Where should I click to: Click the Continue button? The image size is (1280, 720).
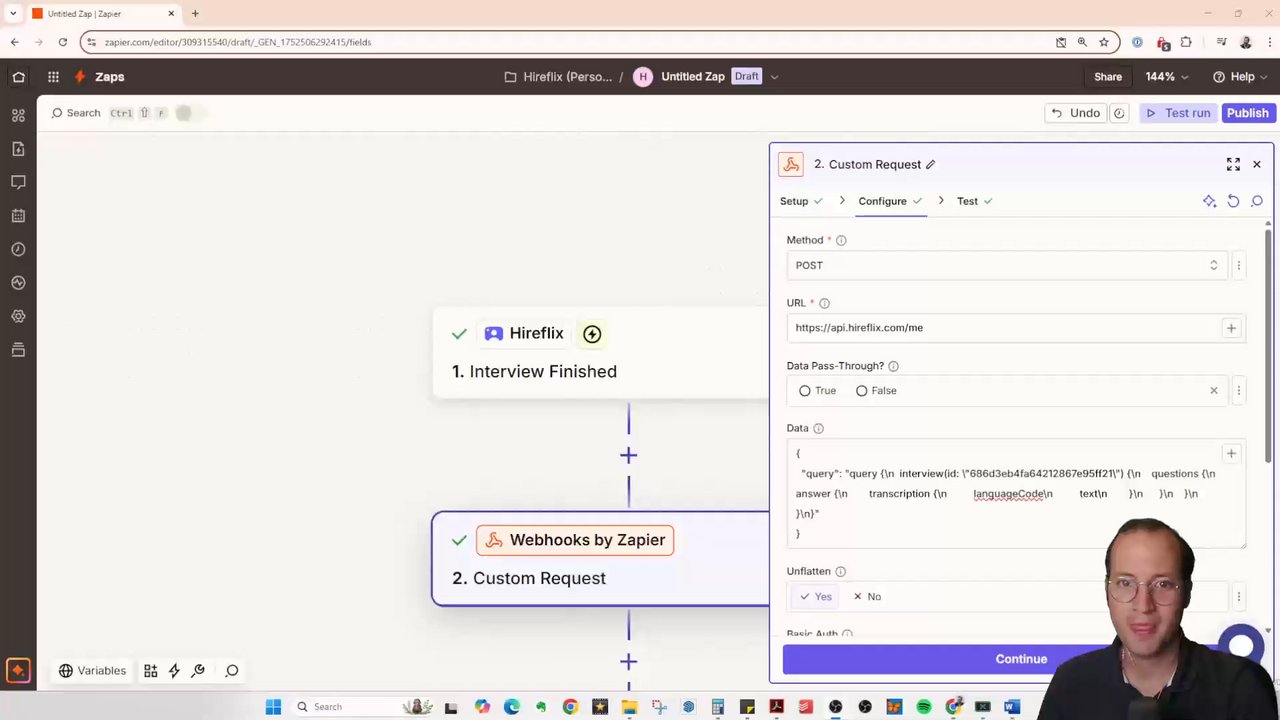point(1021,659)
